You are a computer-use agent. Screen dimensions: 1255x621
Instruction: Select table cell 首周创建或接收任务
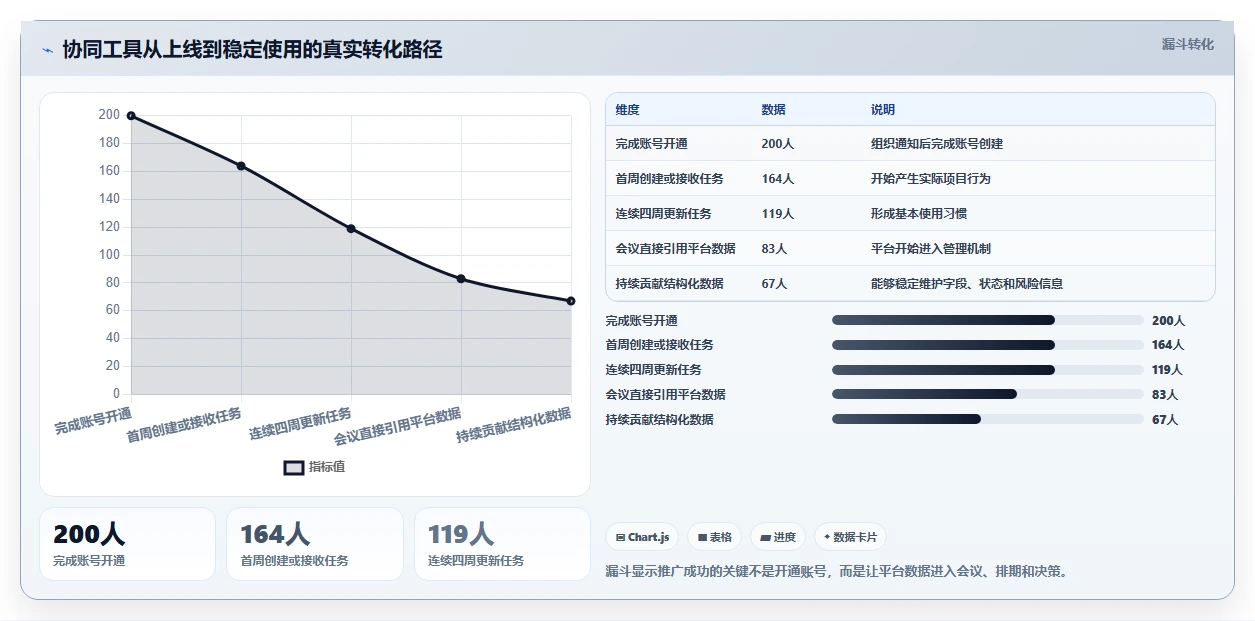670,179
